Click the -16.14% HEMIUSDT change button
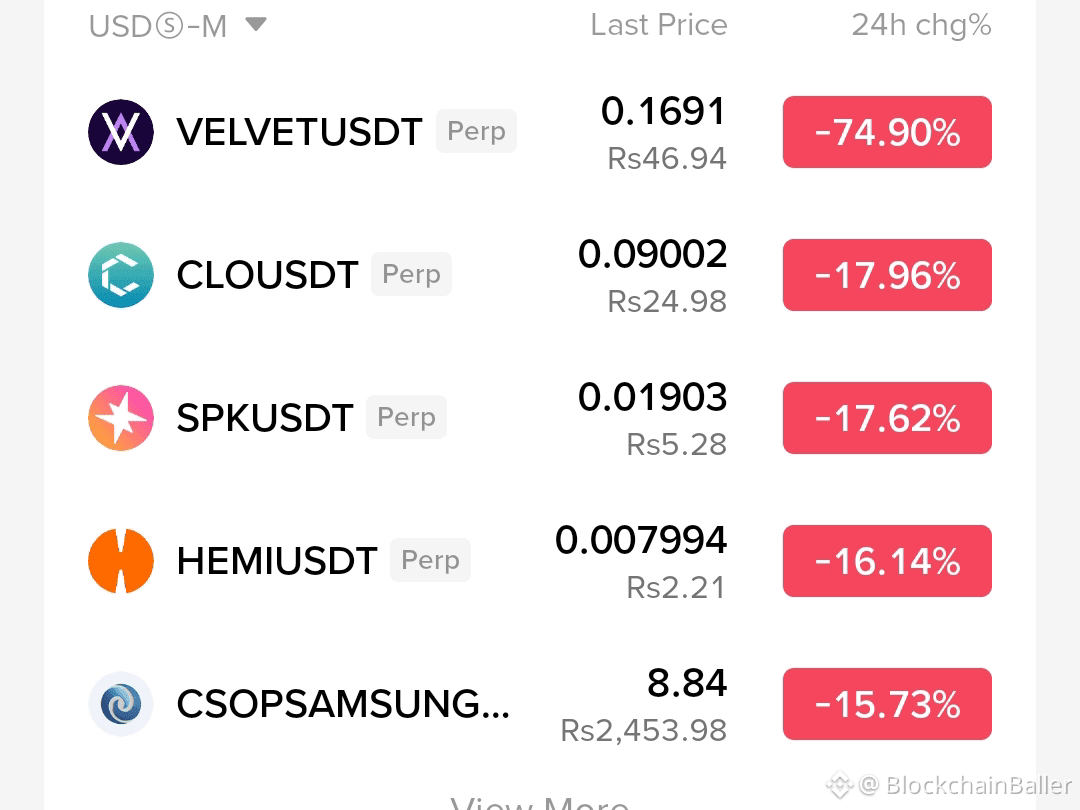Viewport: 1080px width, 810px height. pos(887,561)
